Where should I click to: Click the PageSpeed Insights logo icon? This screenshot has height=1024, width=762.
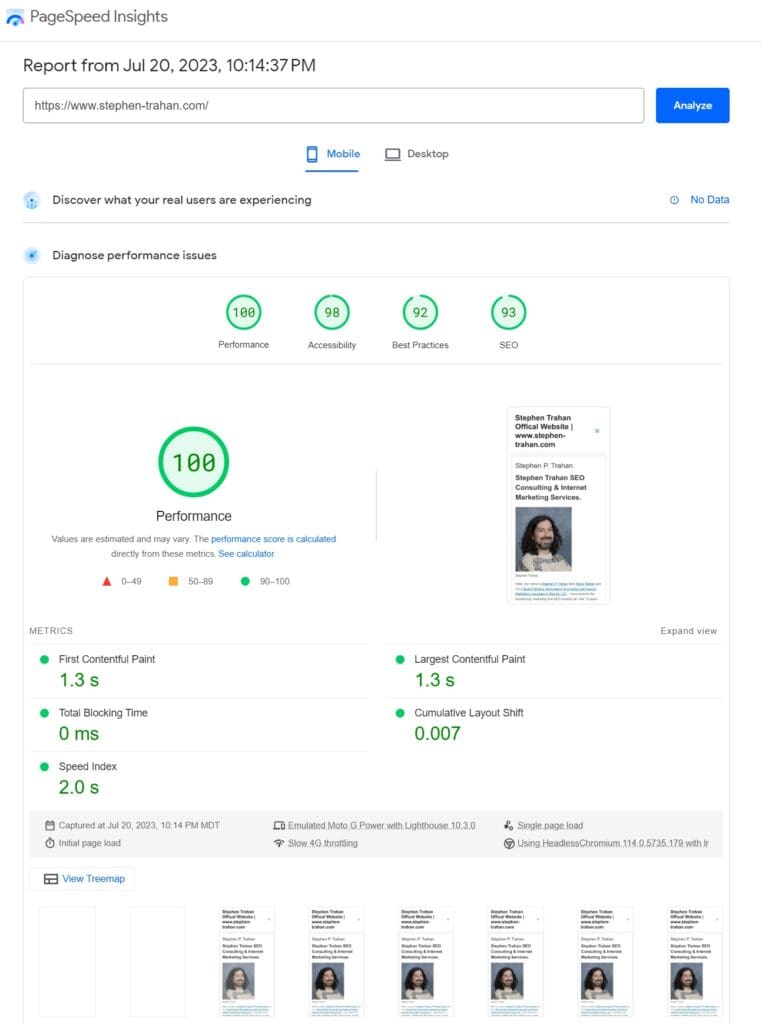tap(14, 18)
